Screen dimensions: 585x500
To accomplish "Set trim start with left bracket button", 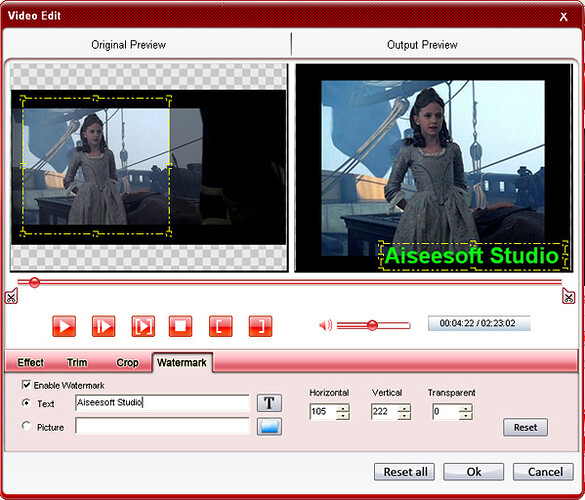I will (x=220, y=326).
